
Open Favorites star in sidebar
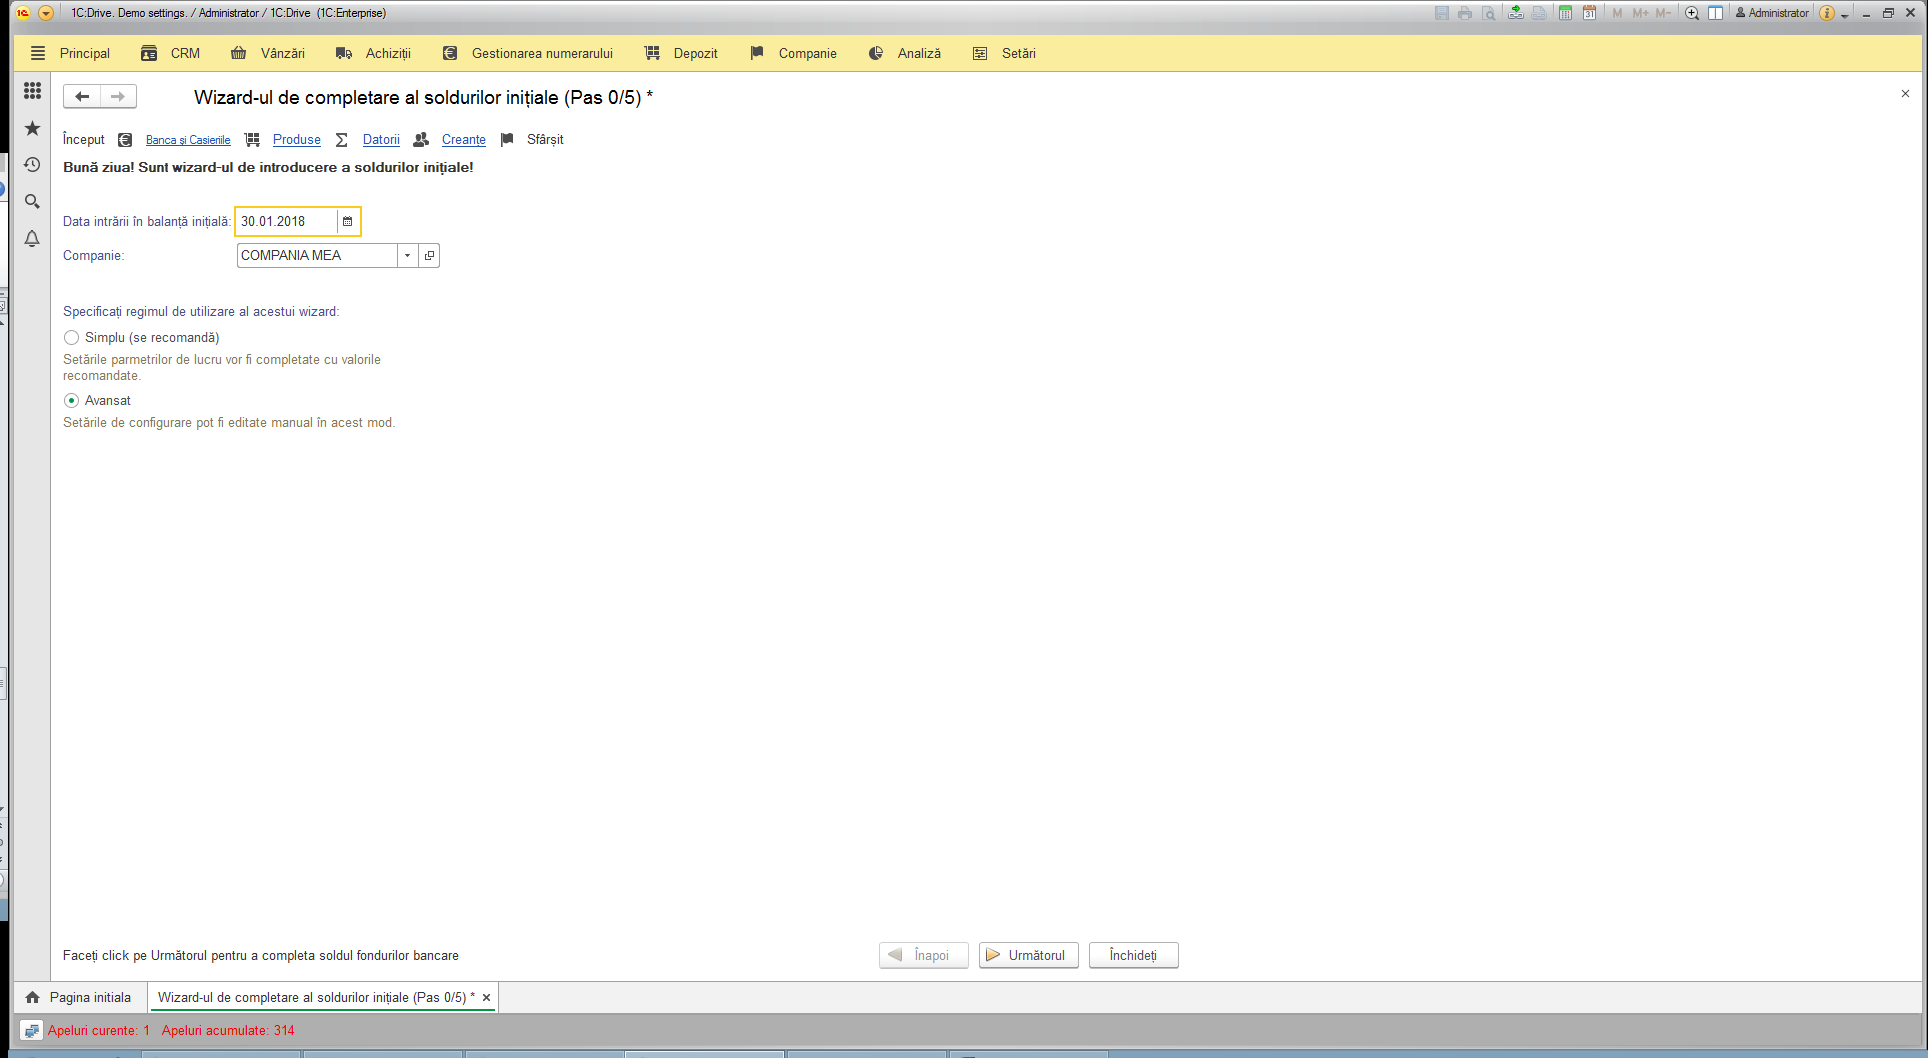[32, 128]
